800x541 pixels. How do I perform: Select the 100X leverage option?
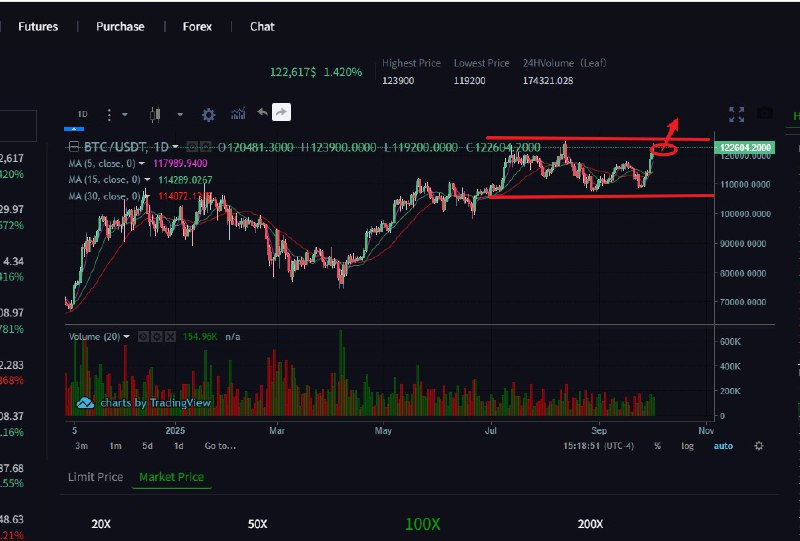tap(422, 523)
